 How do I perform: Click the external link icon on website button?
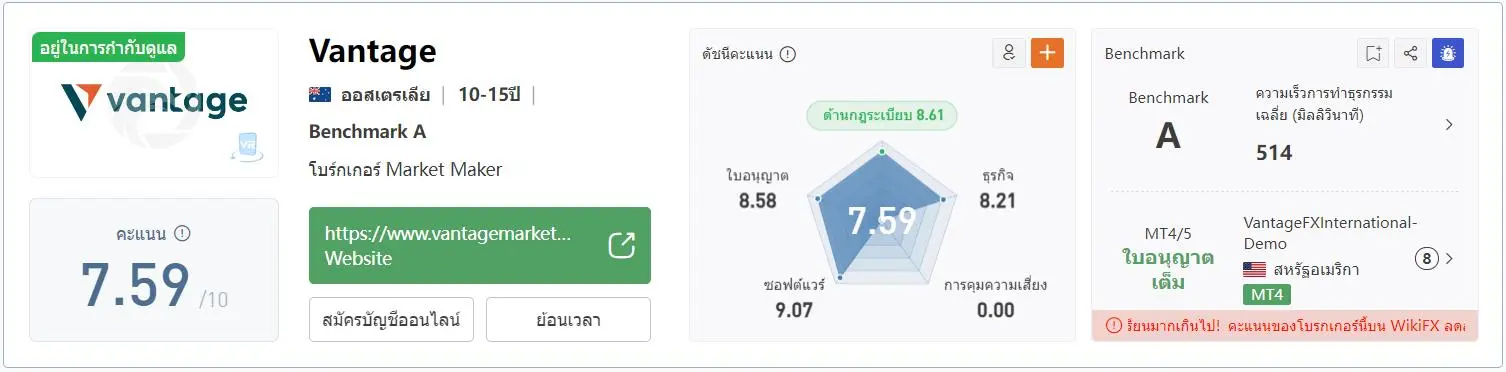622,245
